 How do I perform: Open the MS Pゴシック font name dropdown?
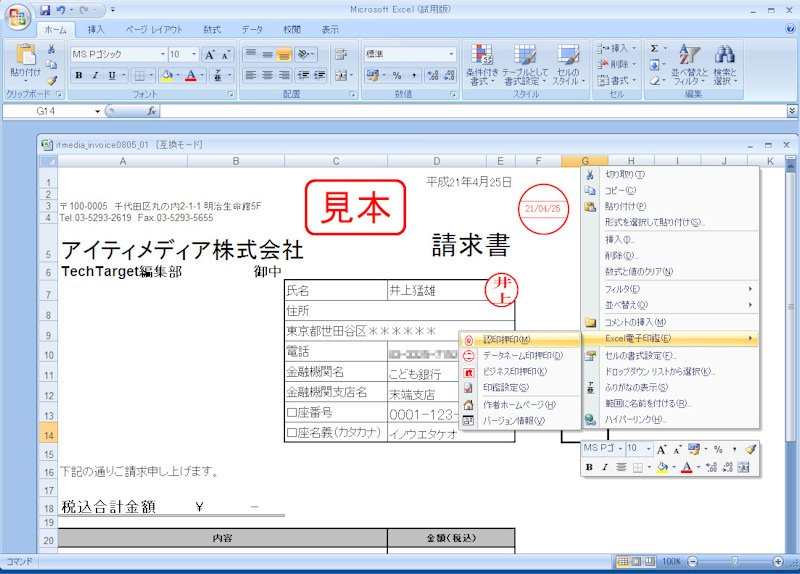(x=163, y=54)
